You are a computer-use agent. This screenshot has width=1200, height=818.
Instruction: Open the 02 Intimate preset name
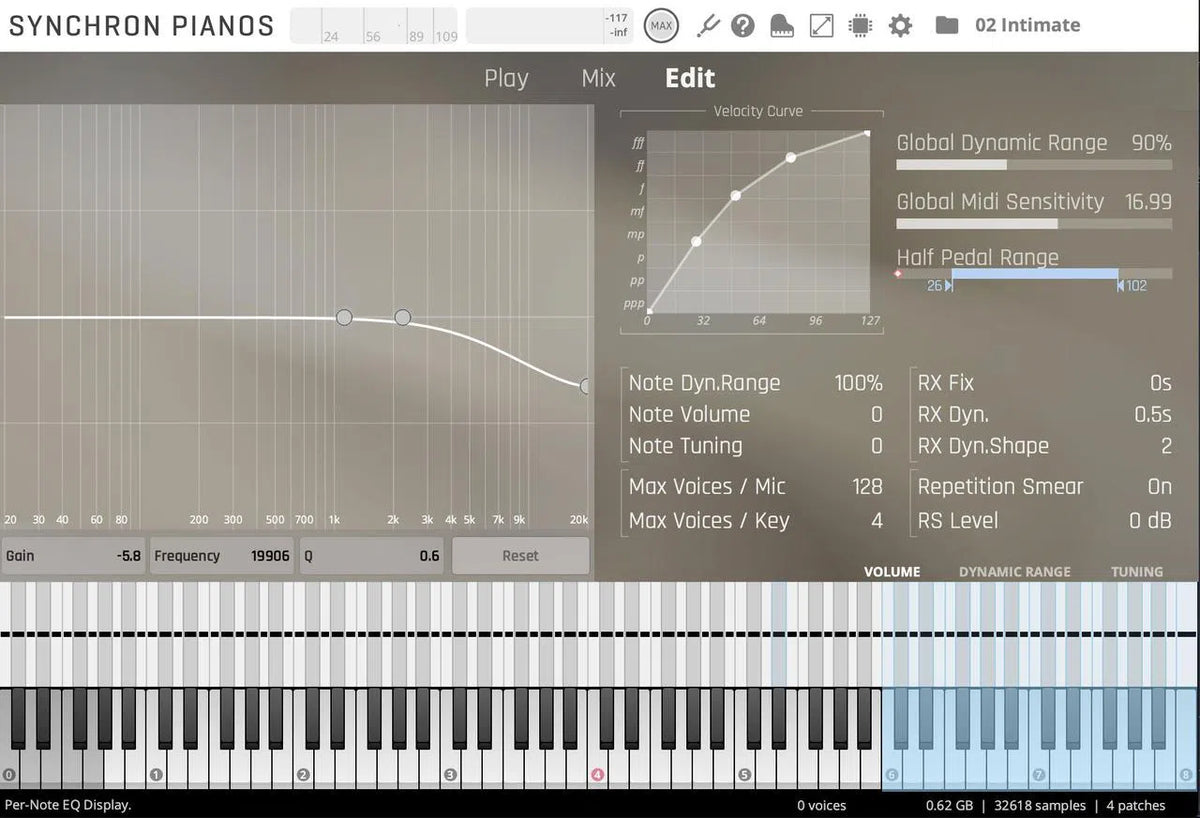point(1027,25)
